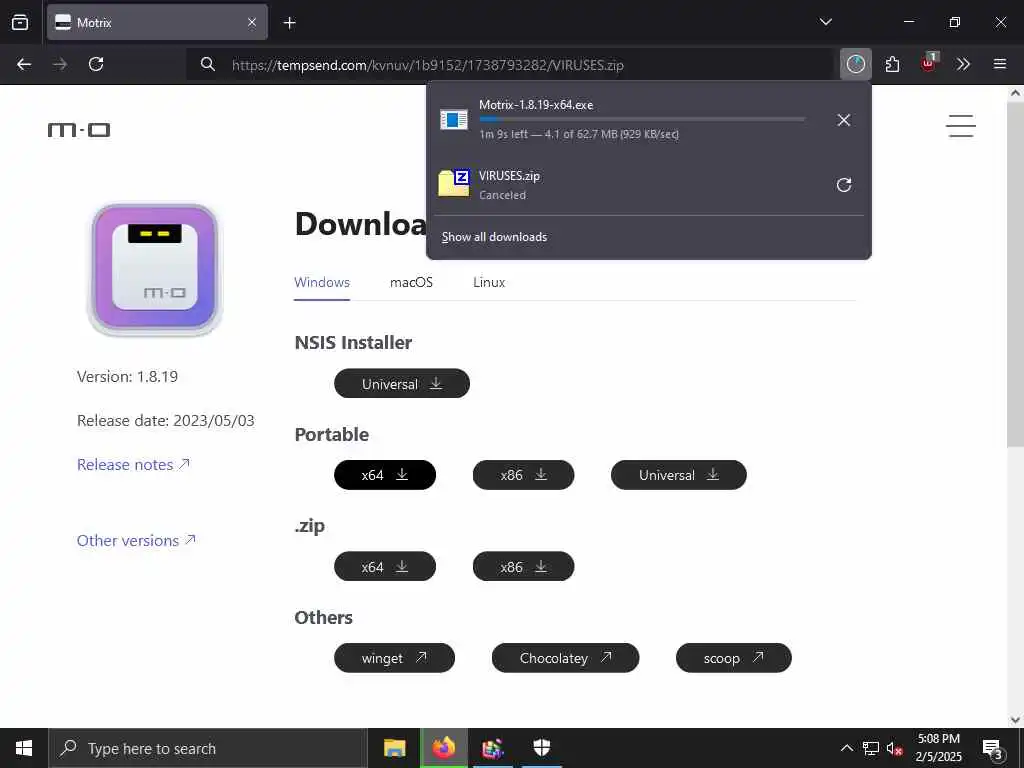This screenshot has width=1024, height=768.
Task: Open the Chocolatey link
Action: point(565,658)
